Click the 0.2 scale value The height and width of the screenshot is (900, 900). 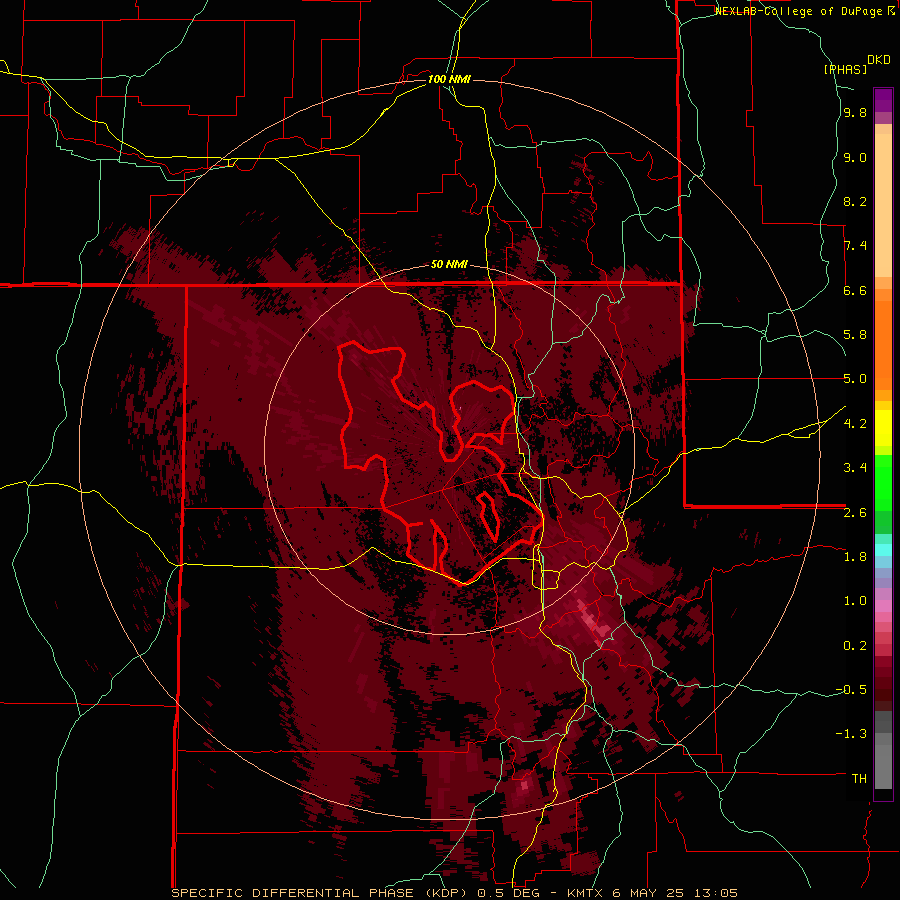coord(855,645)
